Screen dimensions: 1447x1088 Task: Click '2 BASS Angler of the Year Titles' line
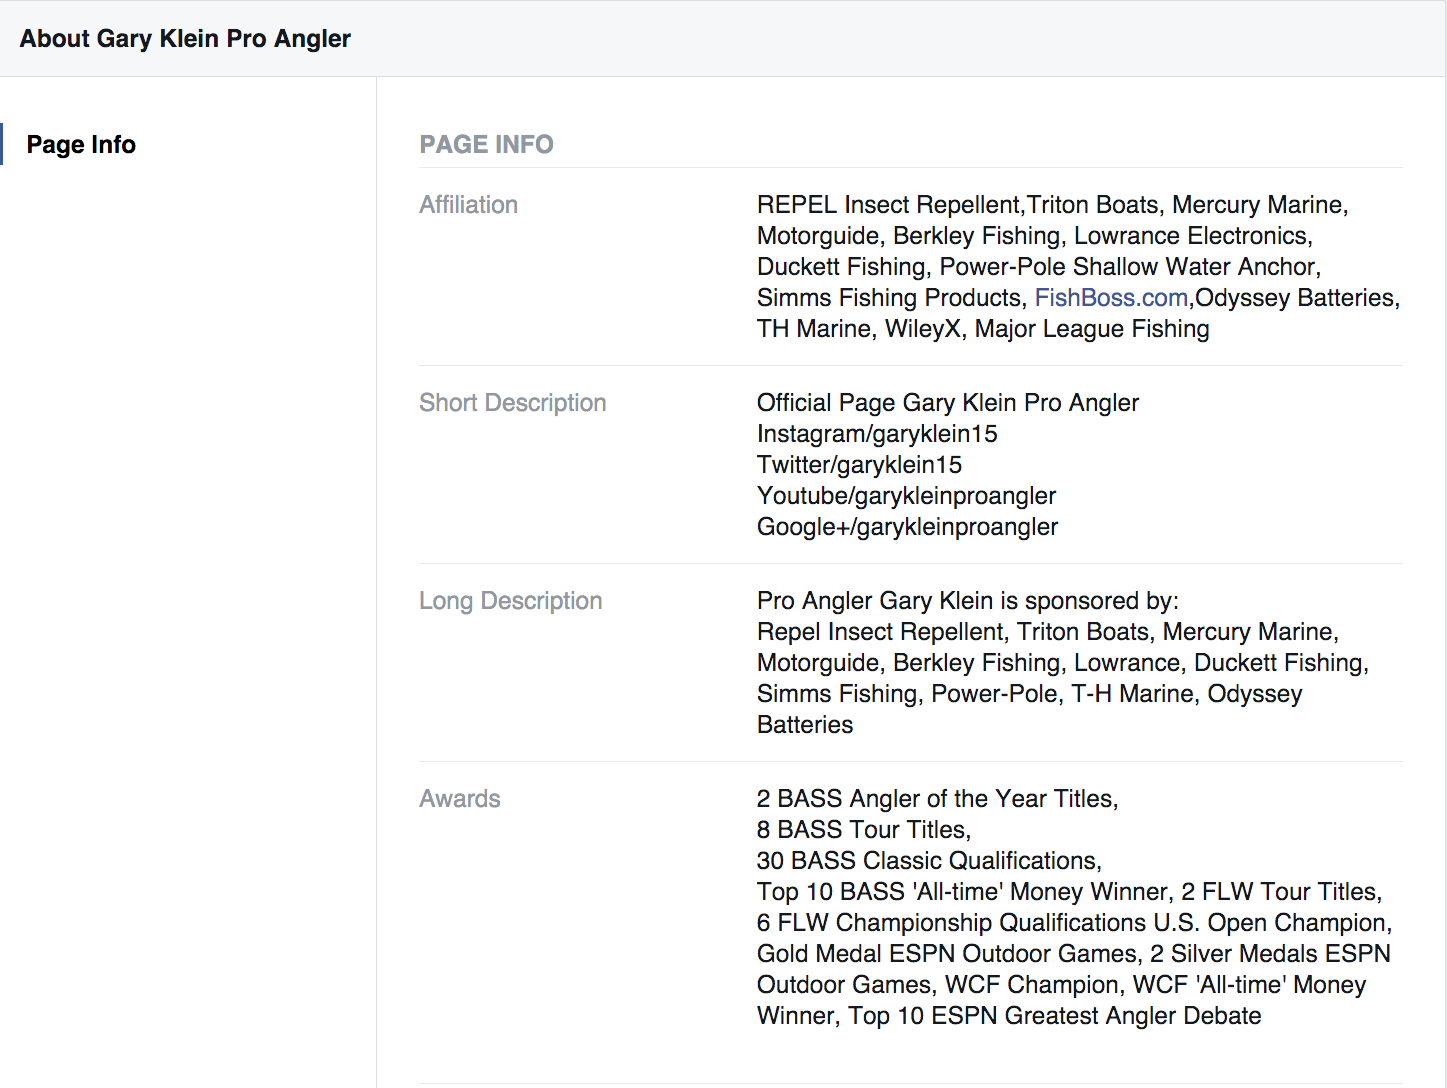[x=938, y=799]
